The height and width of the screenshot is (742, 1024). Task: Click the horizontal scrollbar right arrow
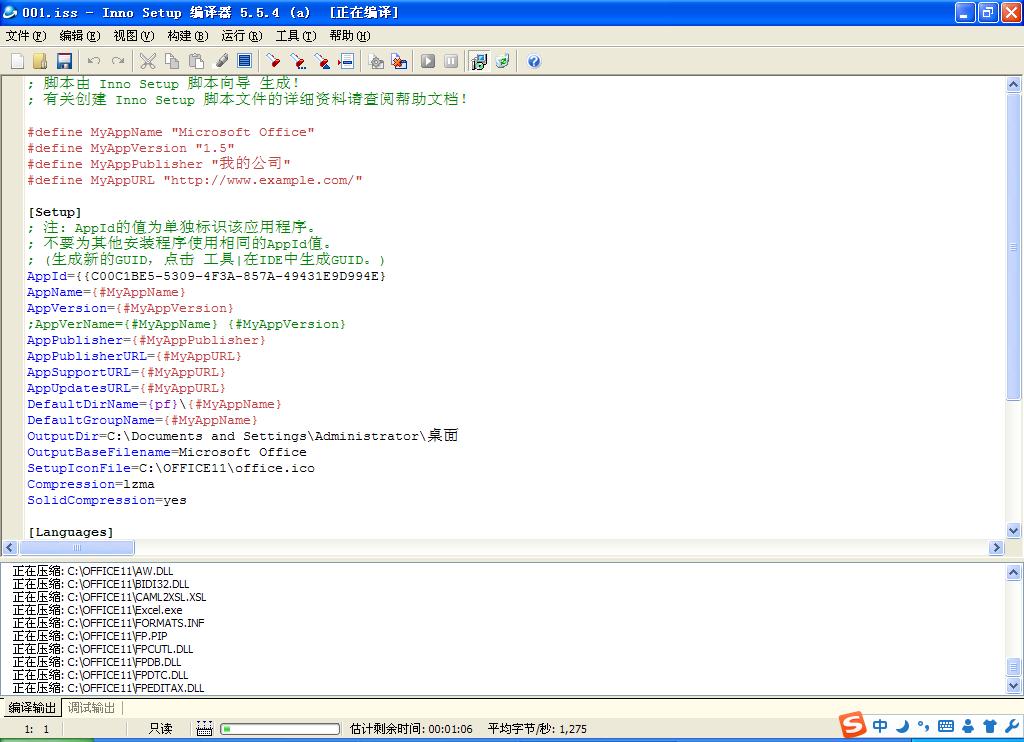click(996, 547)
